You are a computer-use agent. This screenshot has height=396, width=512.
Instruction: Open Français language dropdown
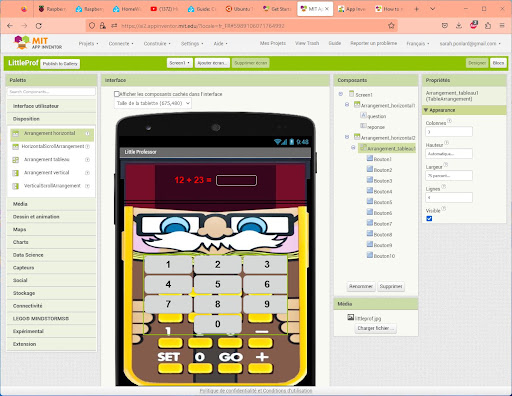[418, 43]
